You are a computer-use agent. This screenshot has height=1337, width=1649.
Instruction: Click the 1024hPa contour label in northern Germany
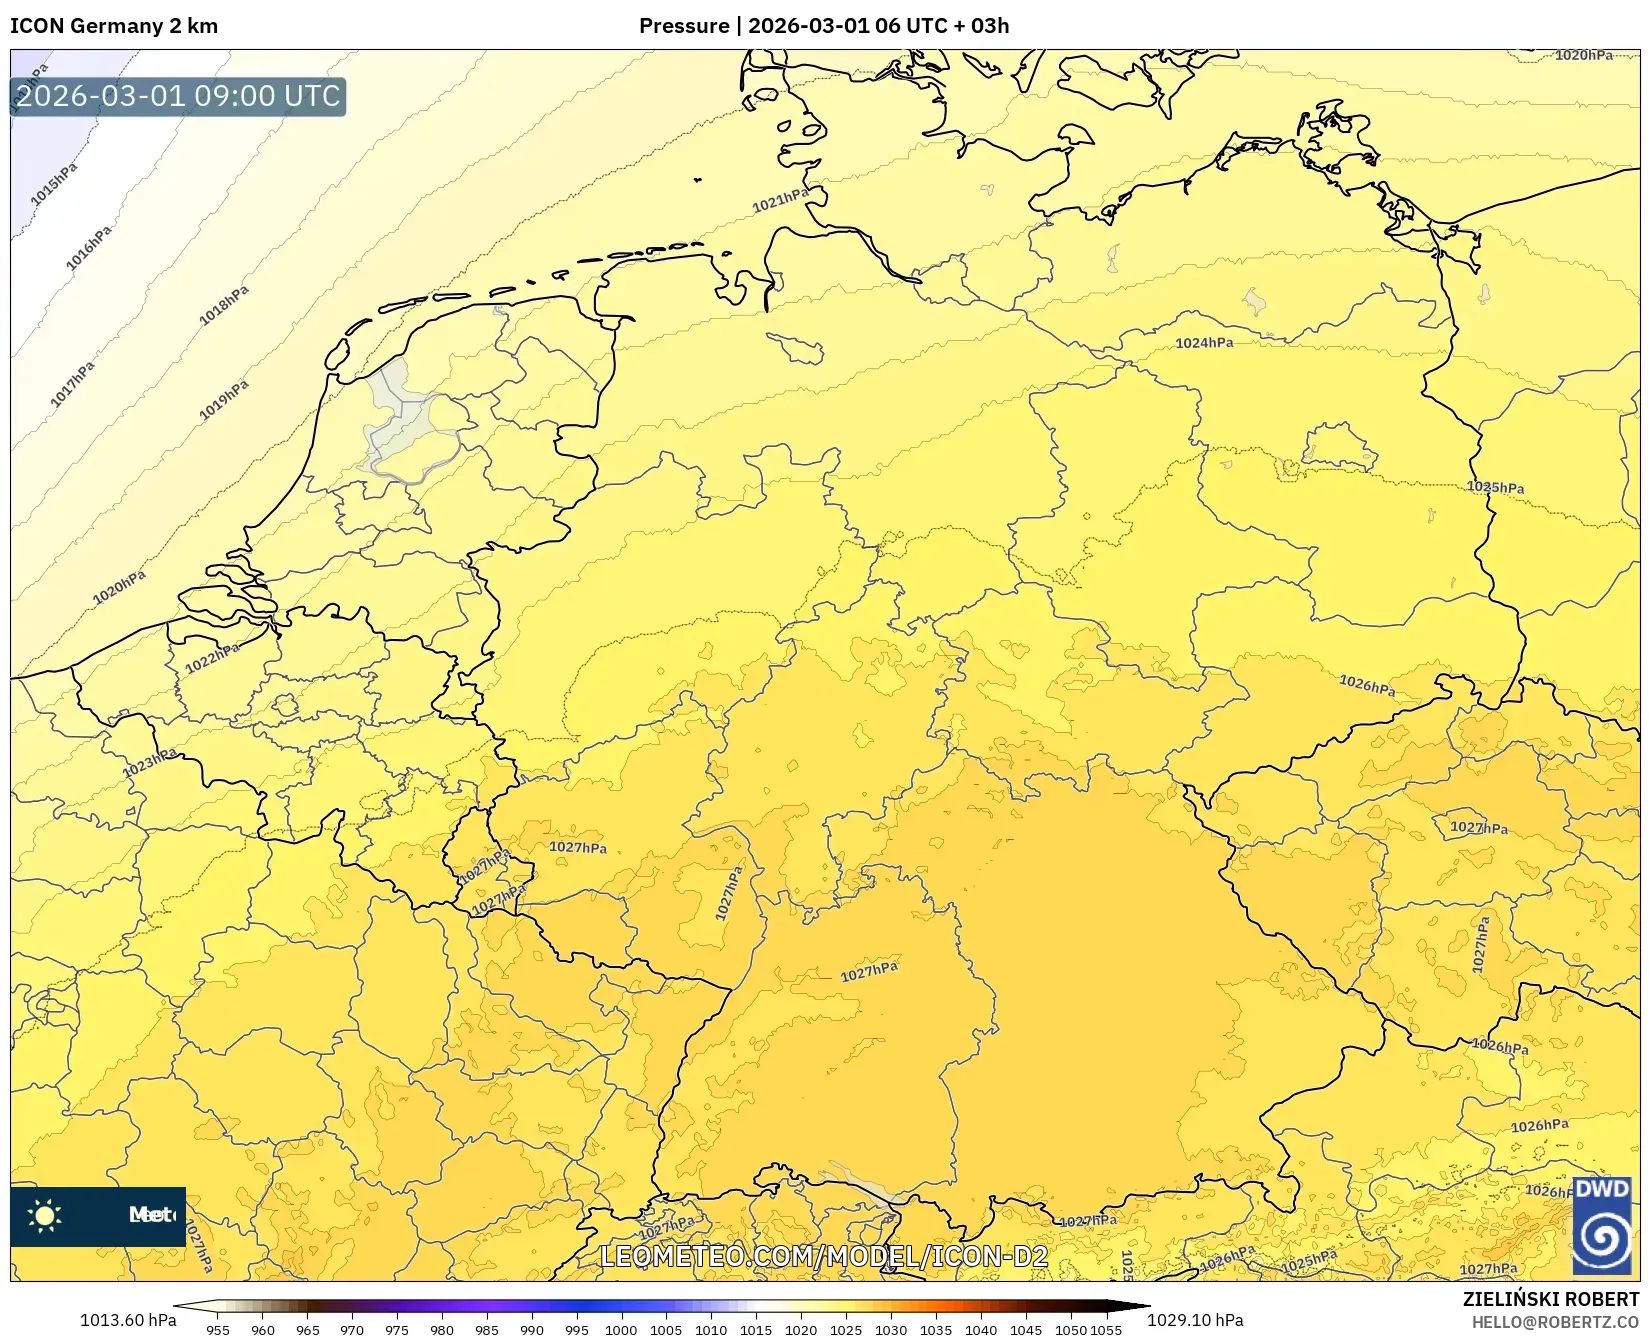(x=1205, y=342)
